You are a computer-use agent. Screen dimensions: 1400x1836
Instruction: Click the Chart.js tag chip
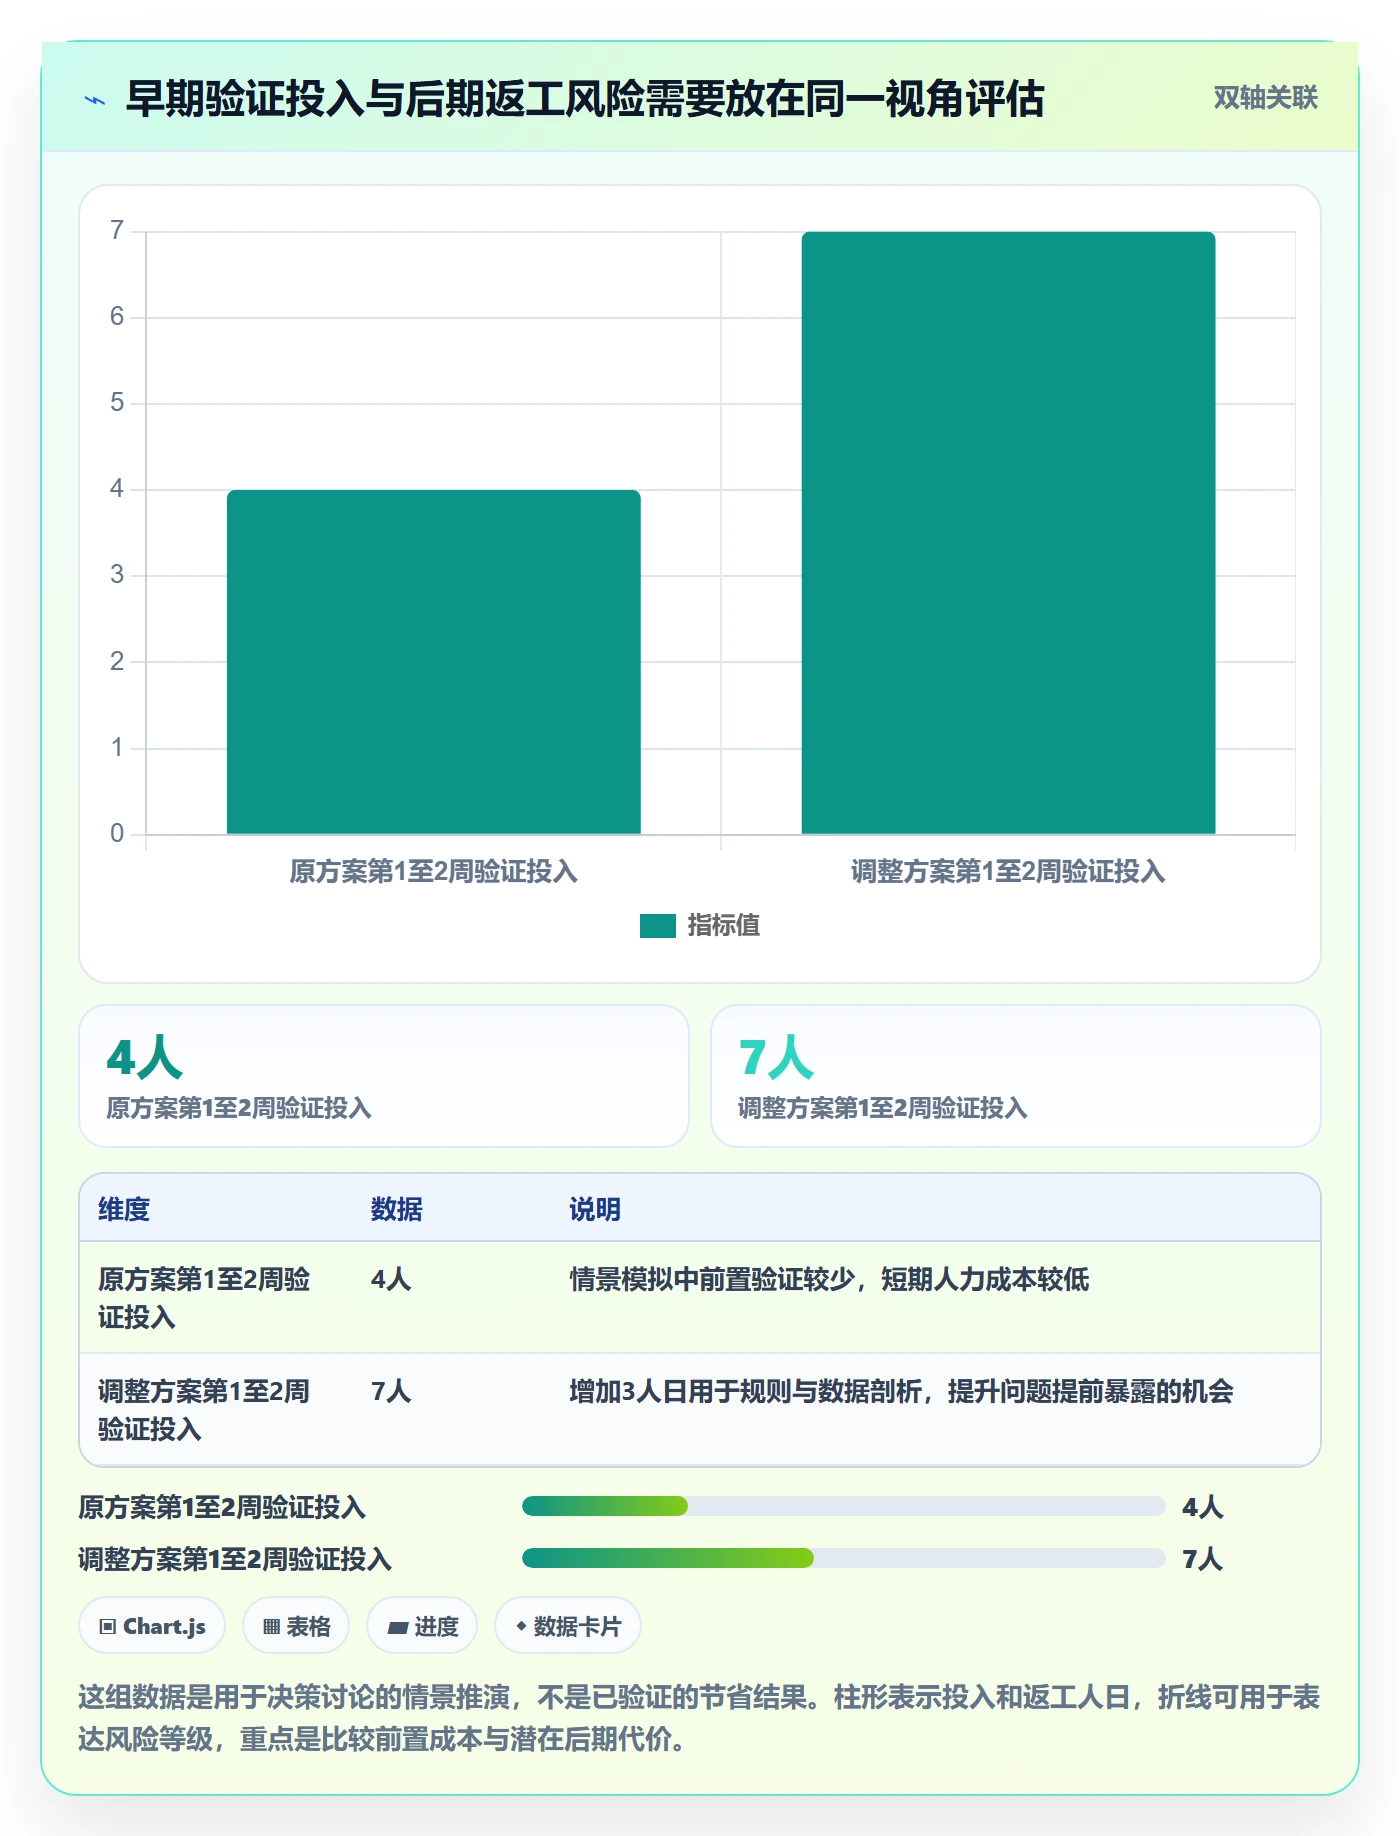tap(152, 1626)
